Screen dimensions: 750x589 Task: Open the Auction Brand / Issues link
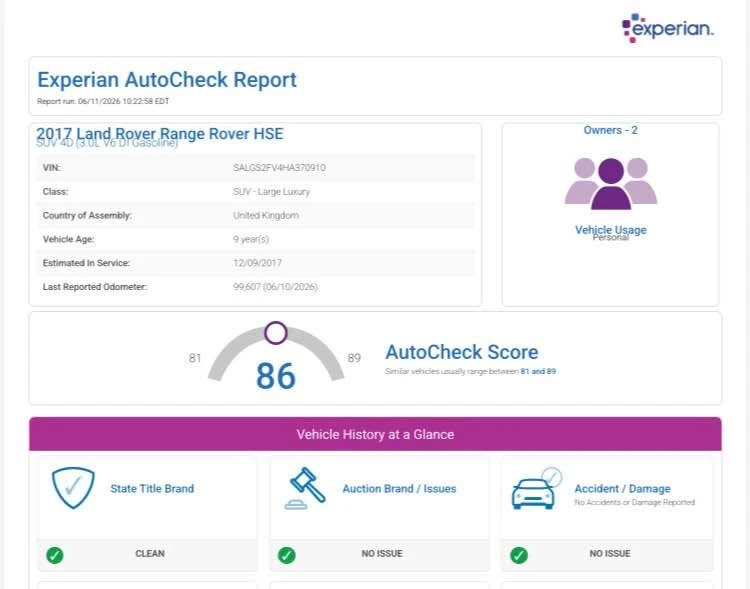pyautogui.click(x=399, y=489)
